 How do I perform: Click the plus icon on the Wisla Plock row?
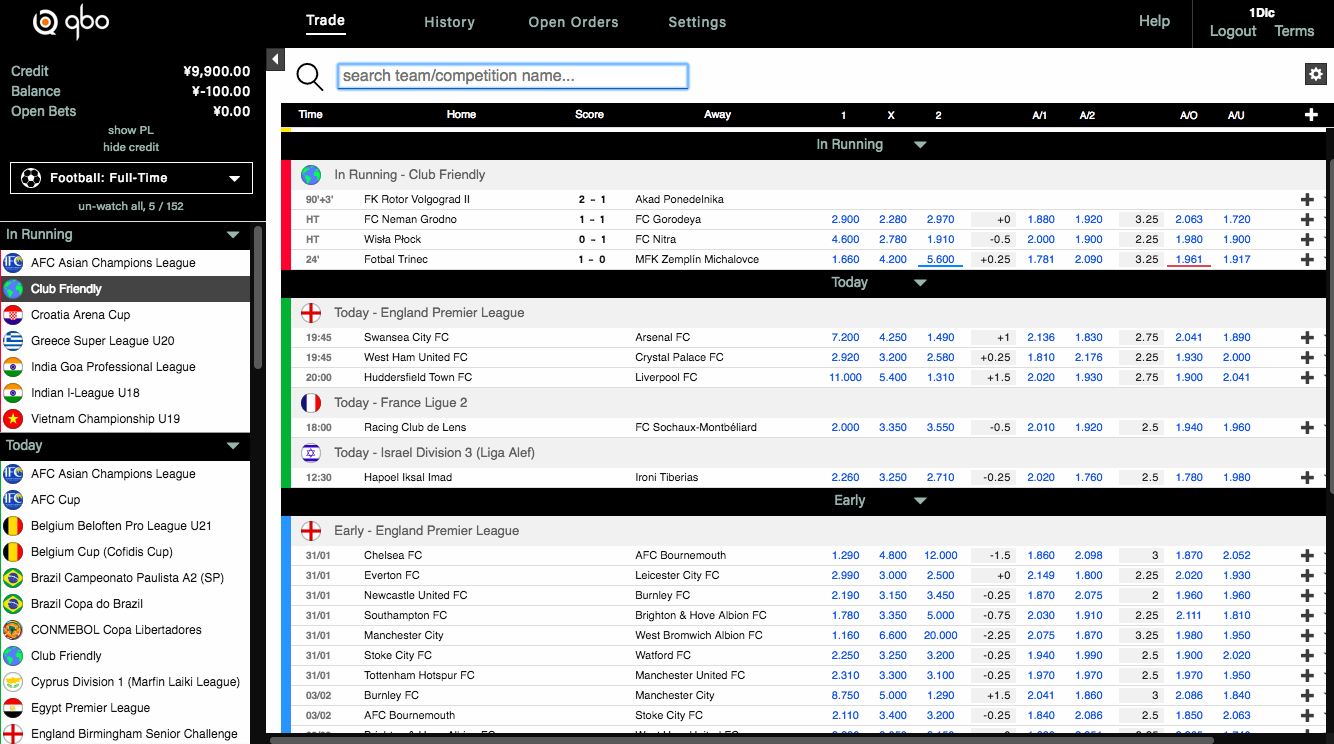click(1307, 239)
